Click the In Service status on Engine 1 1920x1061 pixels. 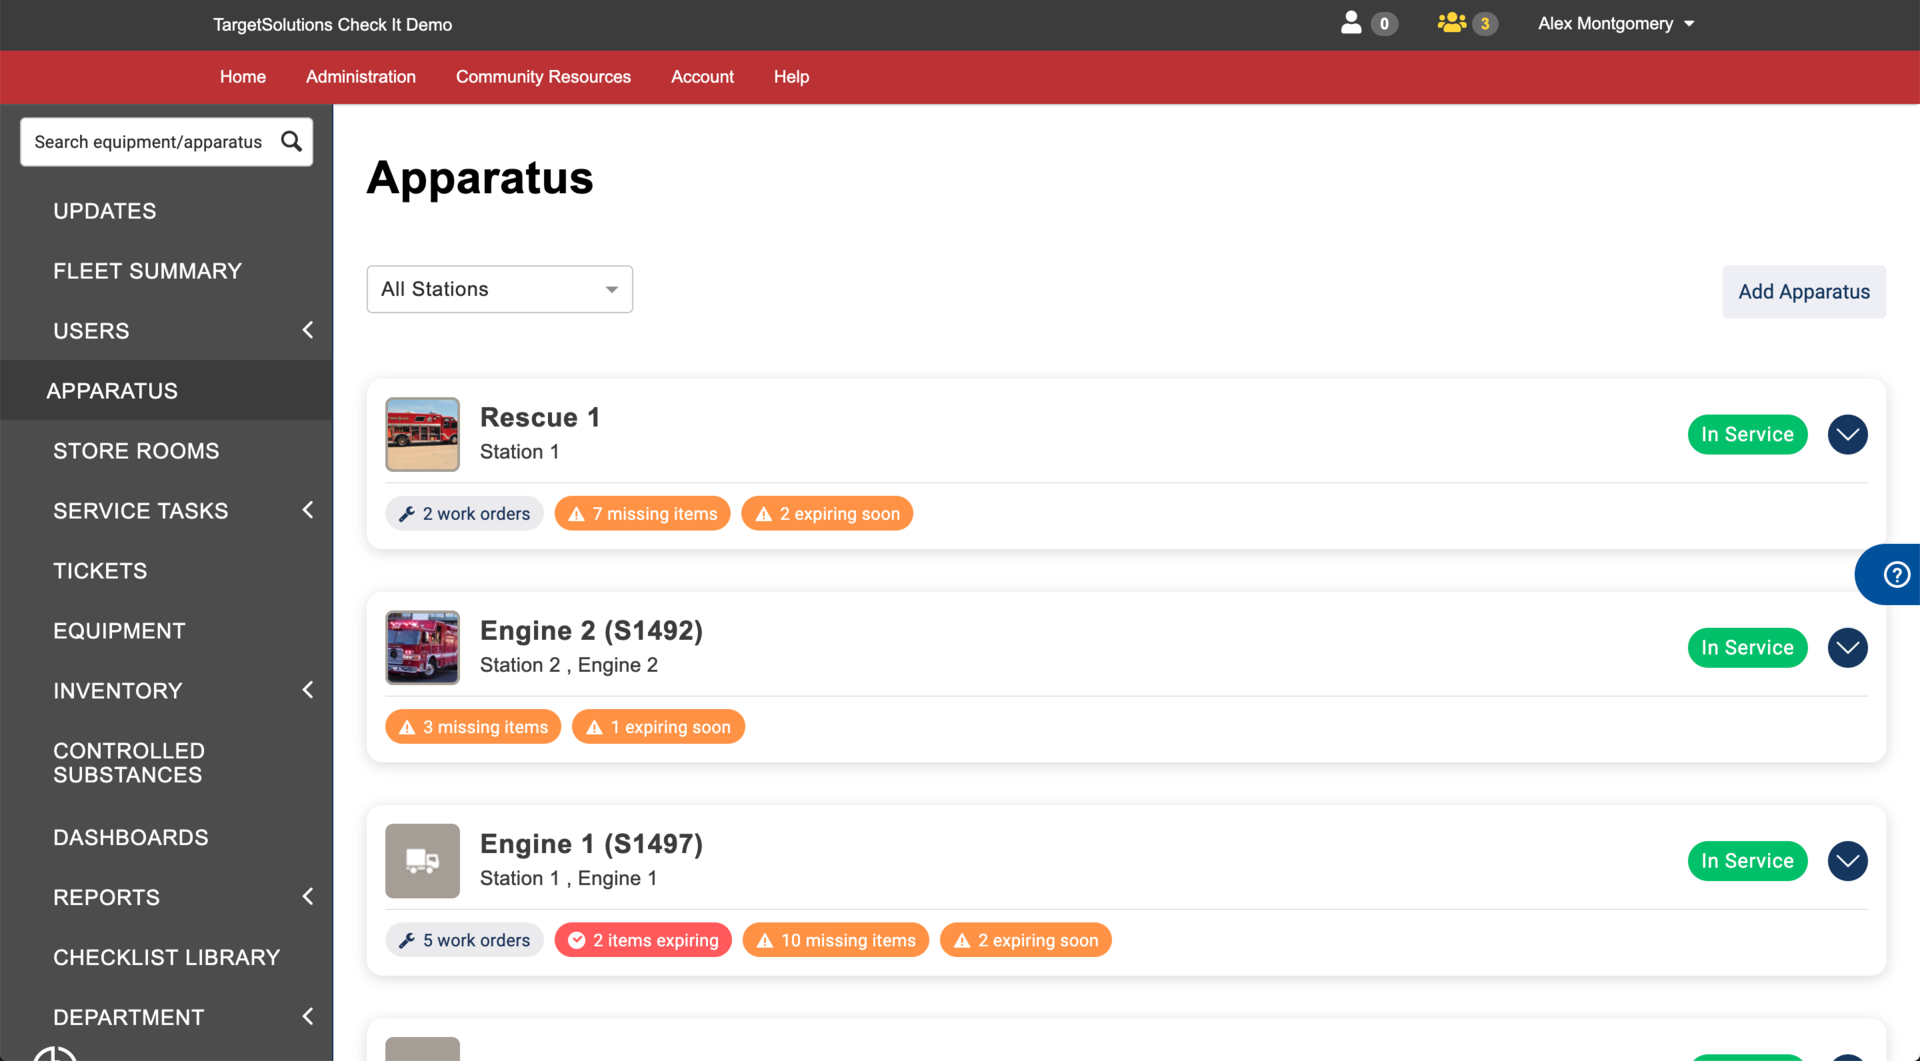(1747, 860)
